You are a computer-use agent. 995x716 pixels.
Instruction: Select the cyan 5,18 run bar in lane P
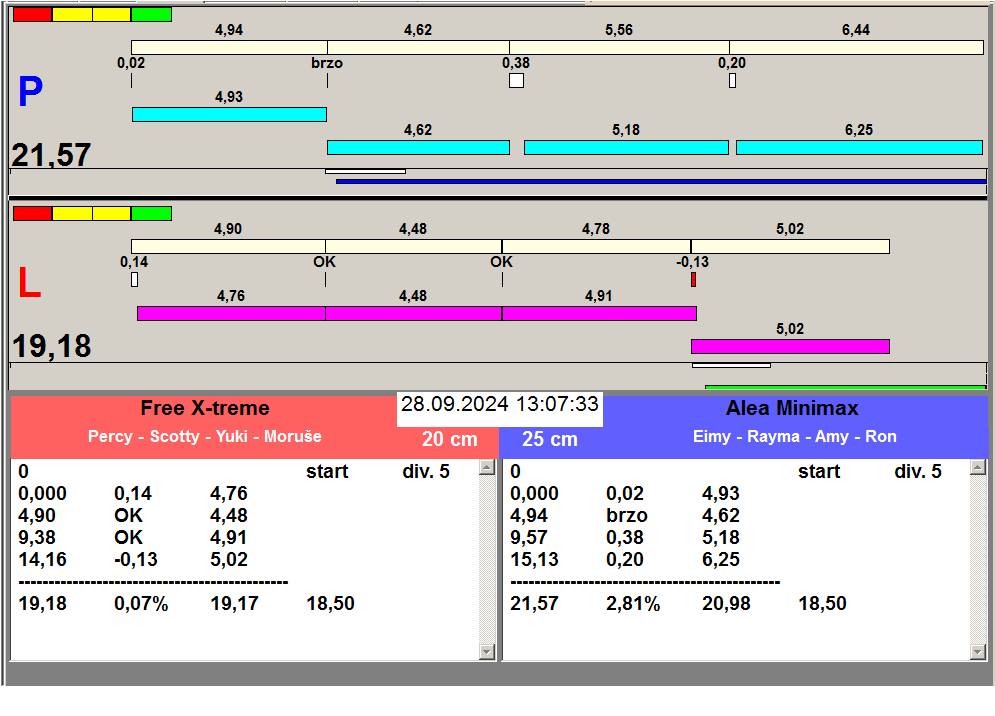pyautogui.click(x=626, y=147)
